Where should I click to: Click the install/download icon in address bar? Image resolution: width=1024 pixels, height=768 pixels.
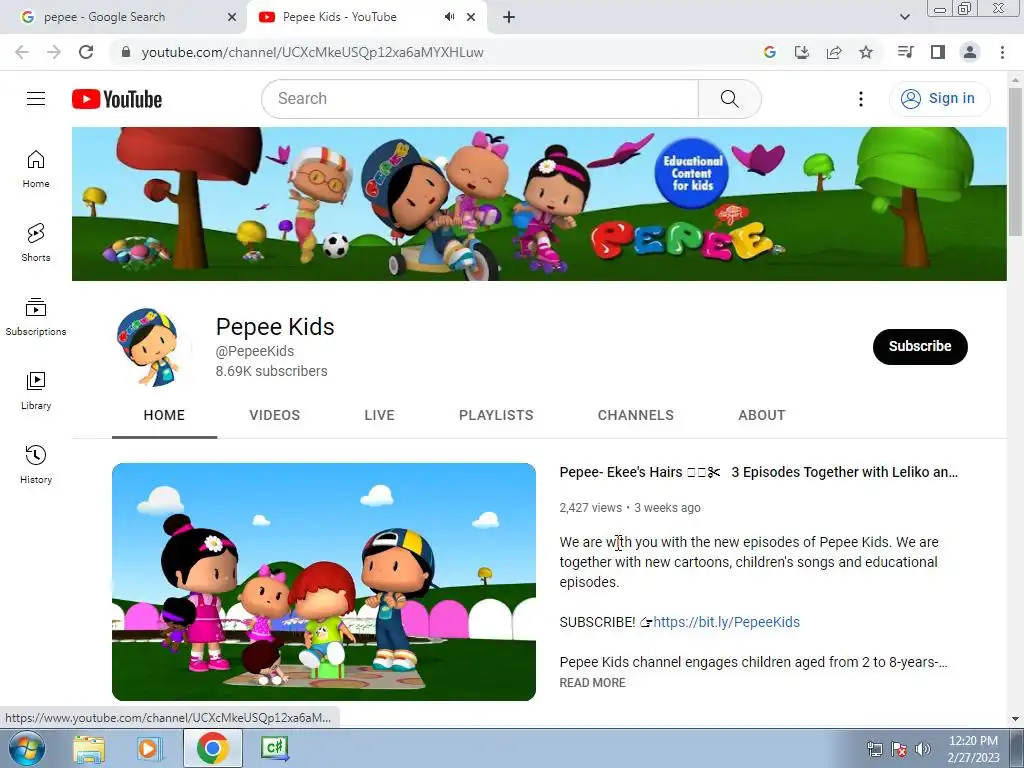(x=802, y=52)
